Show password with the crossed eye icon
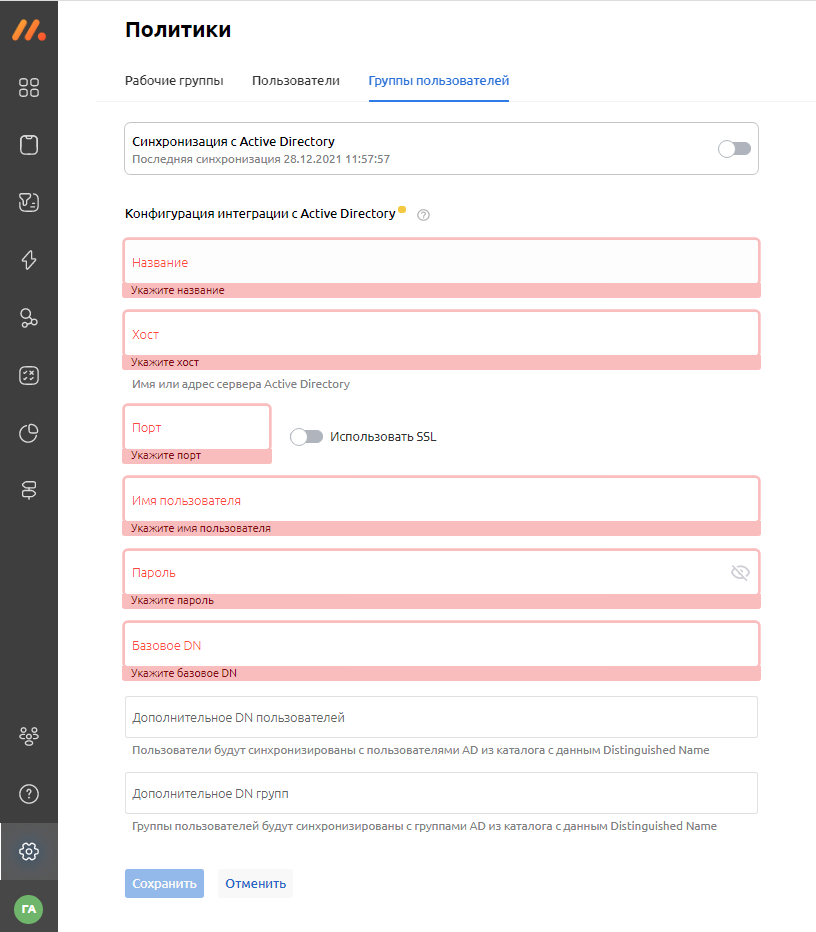816x932 pixels. click(x=740, y=573)
